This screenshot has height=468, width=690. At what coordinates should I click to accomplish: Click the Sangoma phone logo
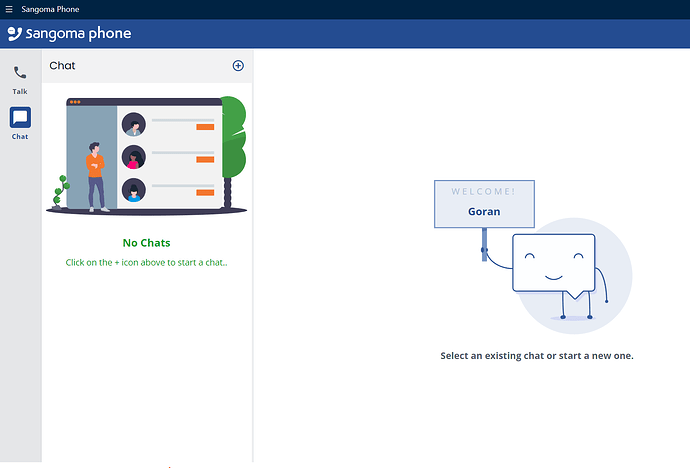pos(69,34)
